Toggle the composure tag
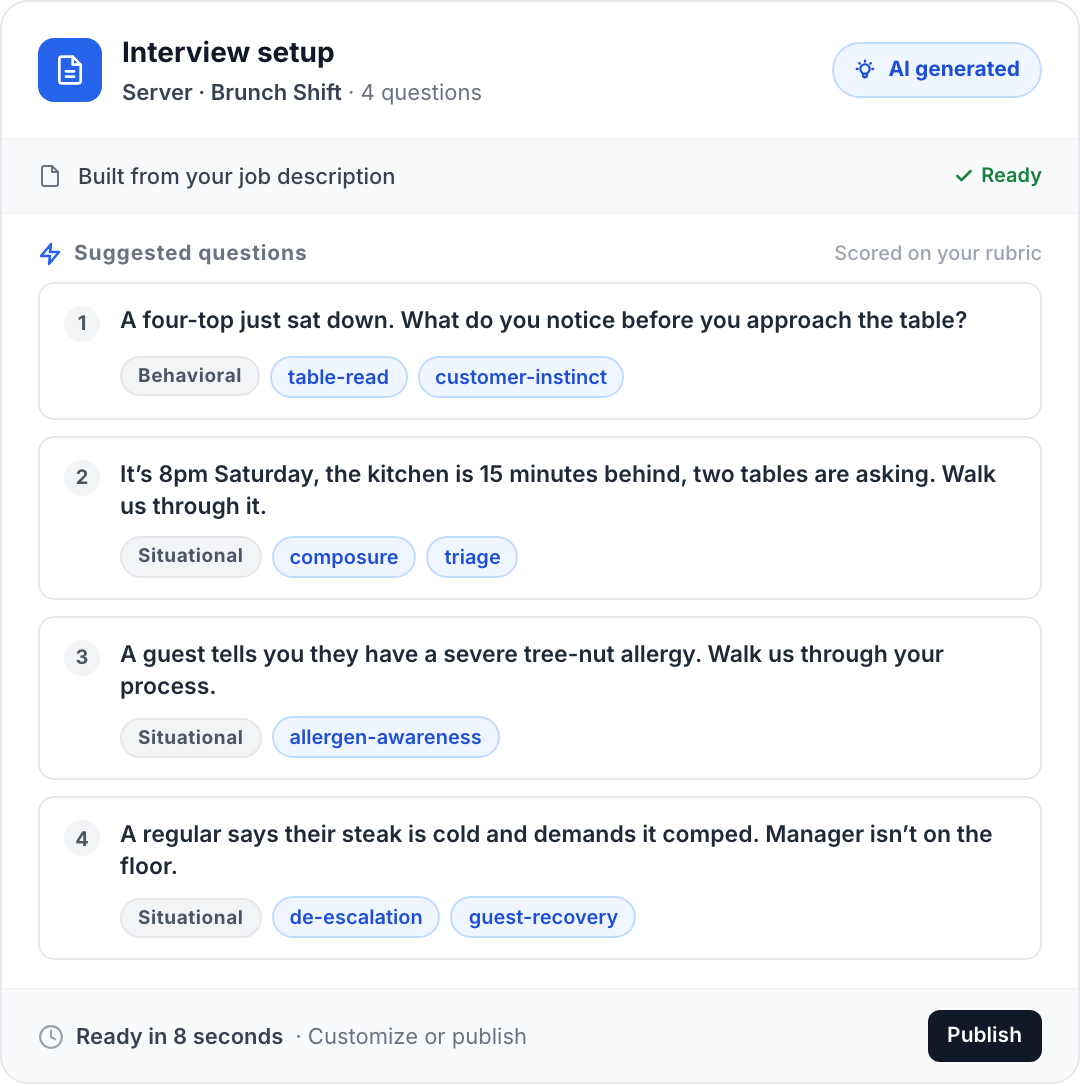Viewport: 1080px width, 1086px height. point(344,556)
